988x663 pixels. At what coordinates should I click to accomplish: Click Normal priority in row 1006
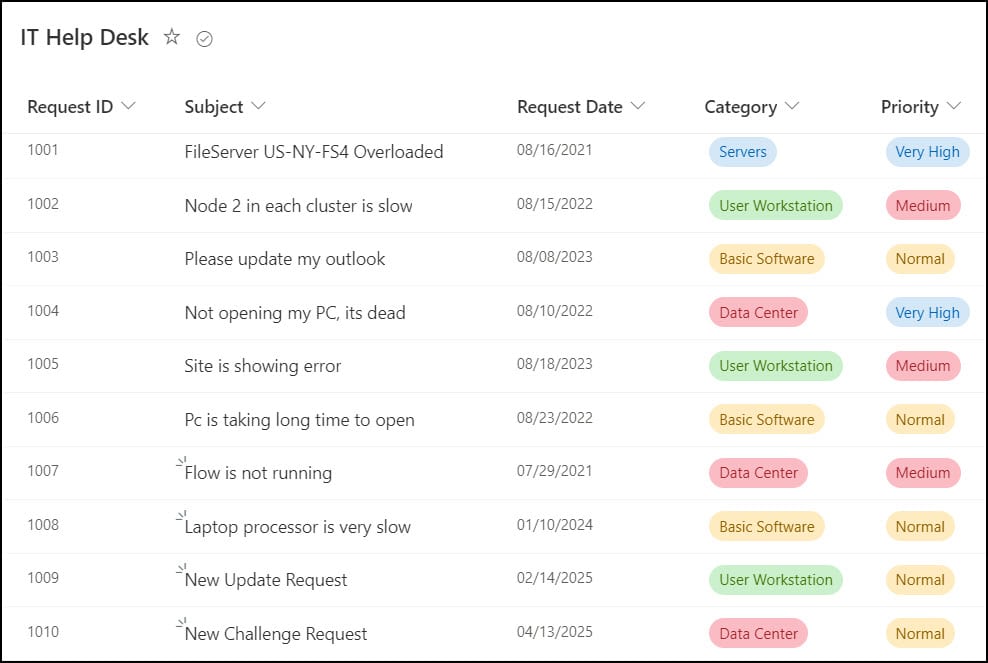(920, 420)
